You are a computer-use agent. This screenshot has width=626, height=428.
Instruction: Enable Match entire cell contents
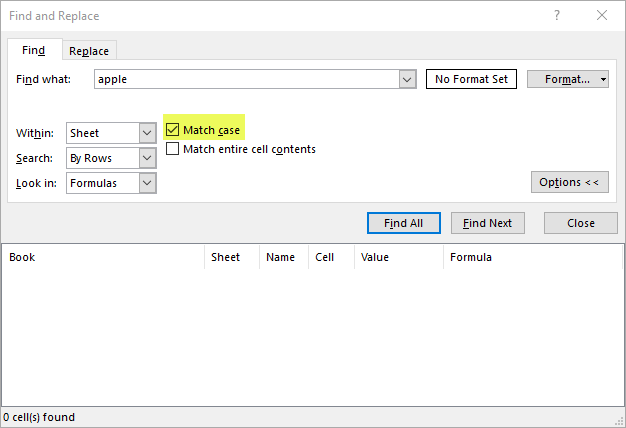point(173,149)
